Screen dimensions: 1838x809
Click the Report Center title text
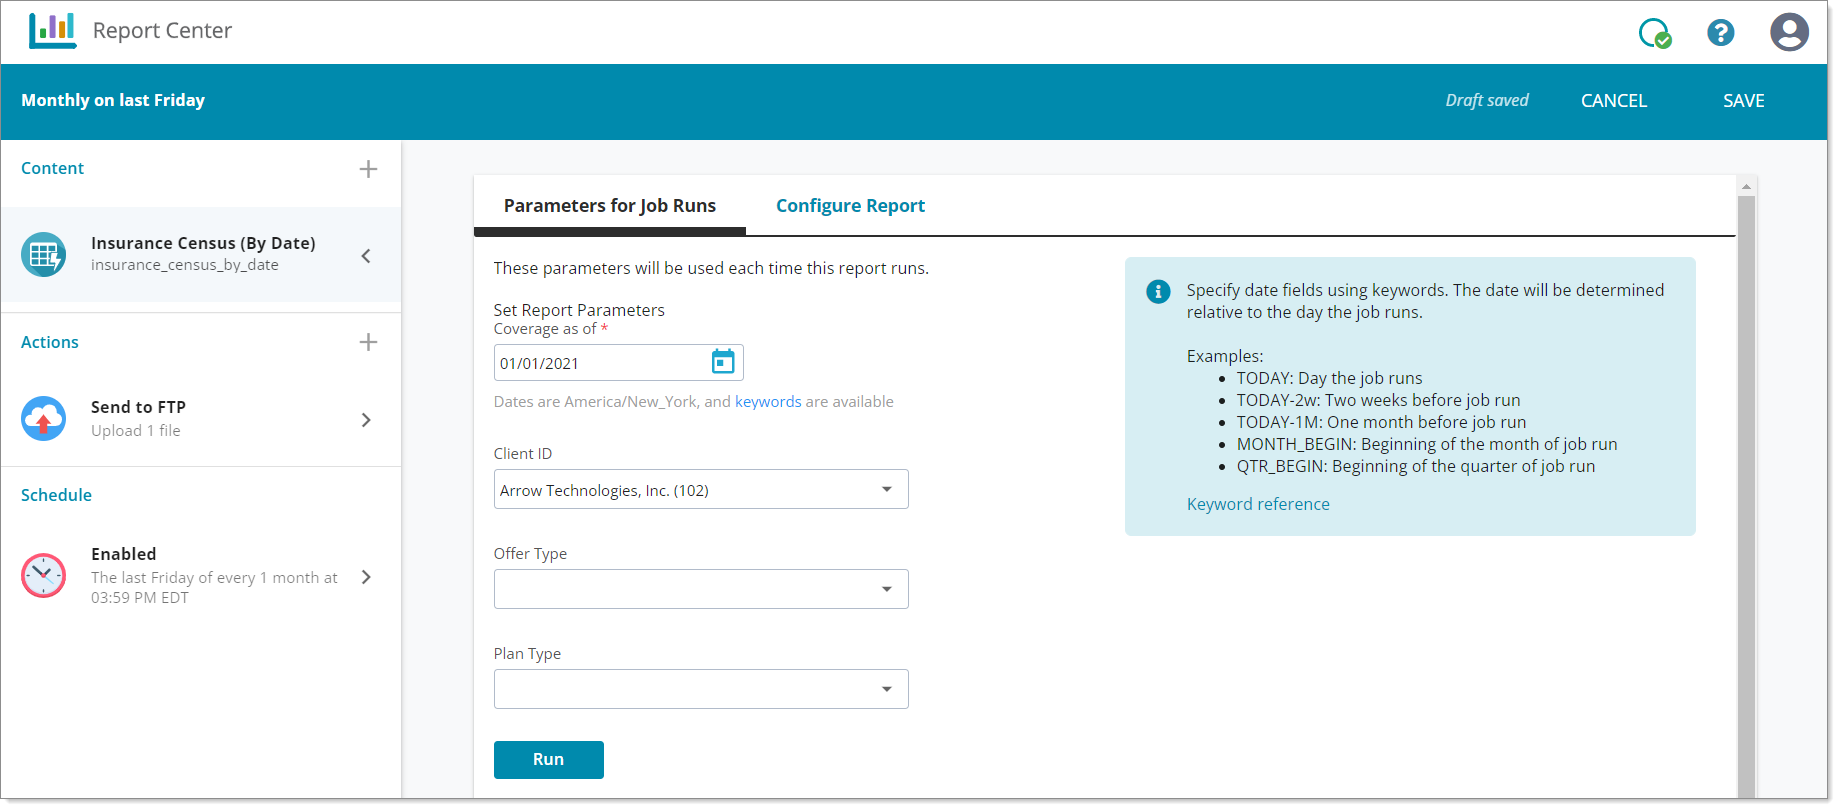click(162, 31)
